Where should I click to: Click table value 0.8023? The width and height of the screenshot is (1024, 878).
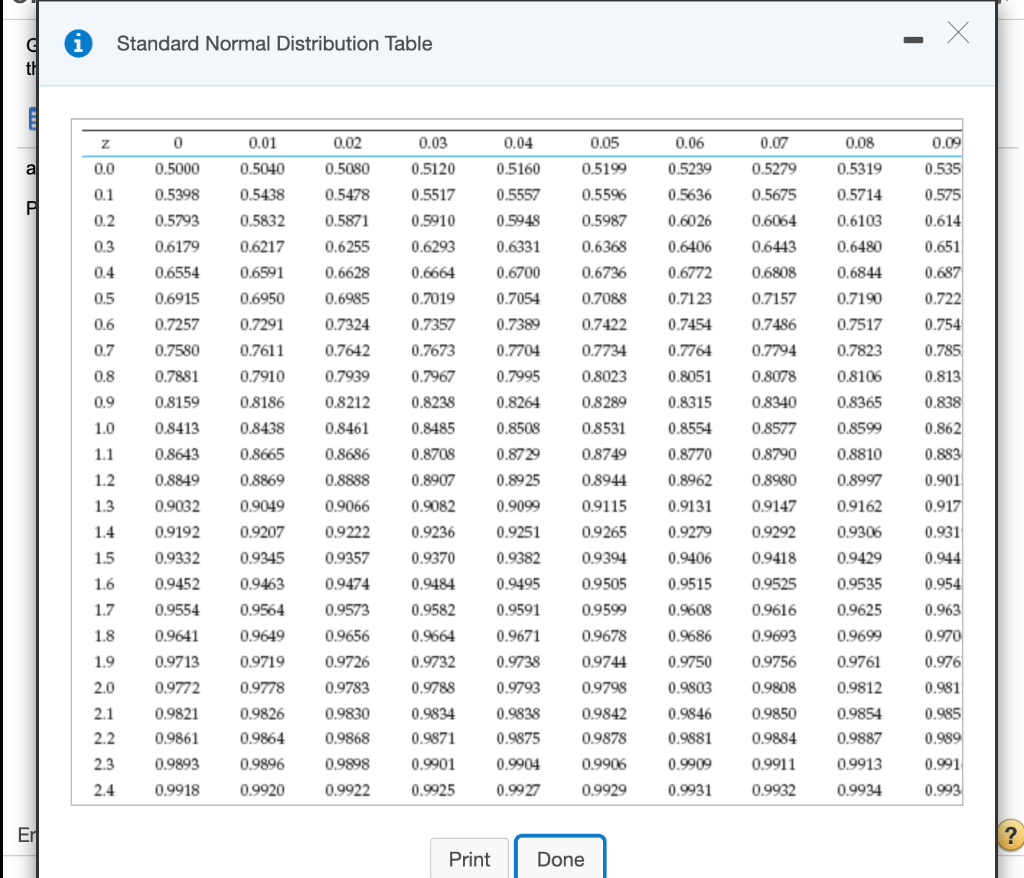tap(605, 376)
